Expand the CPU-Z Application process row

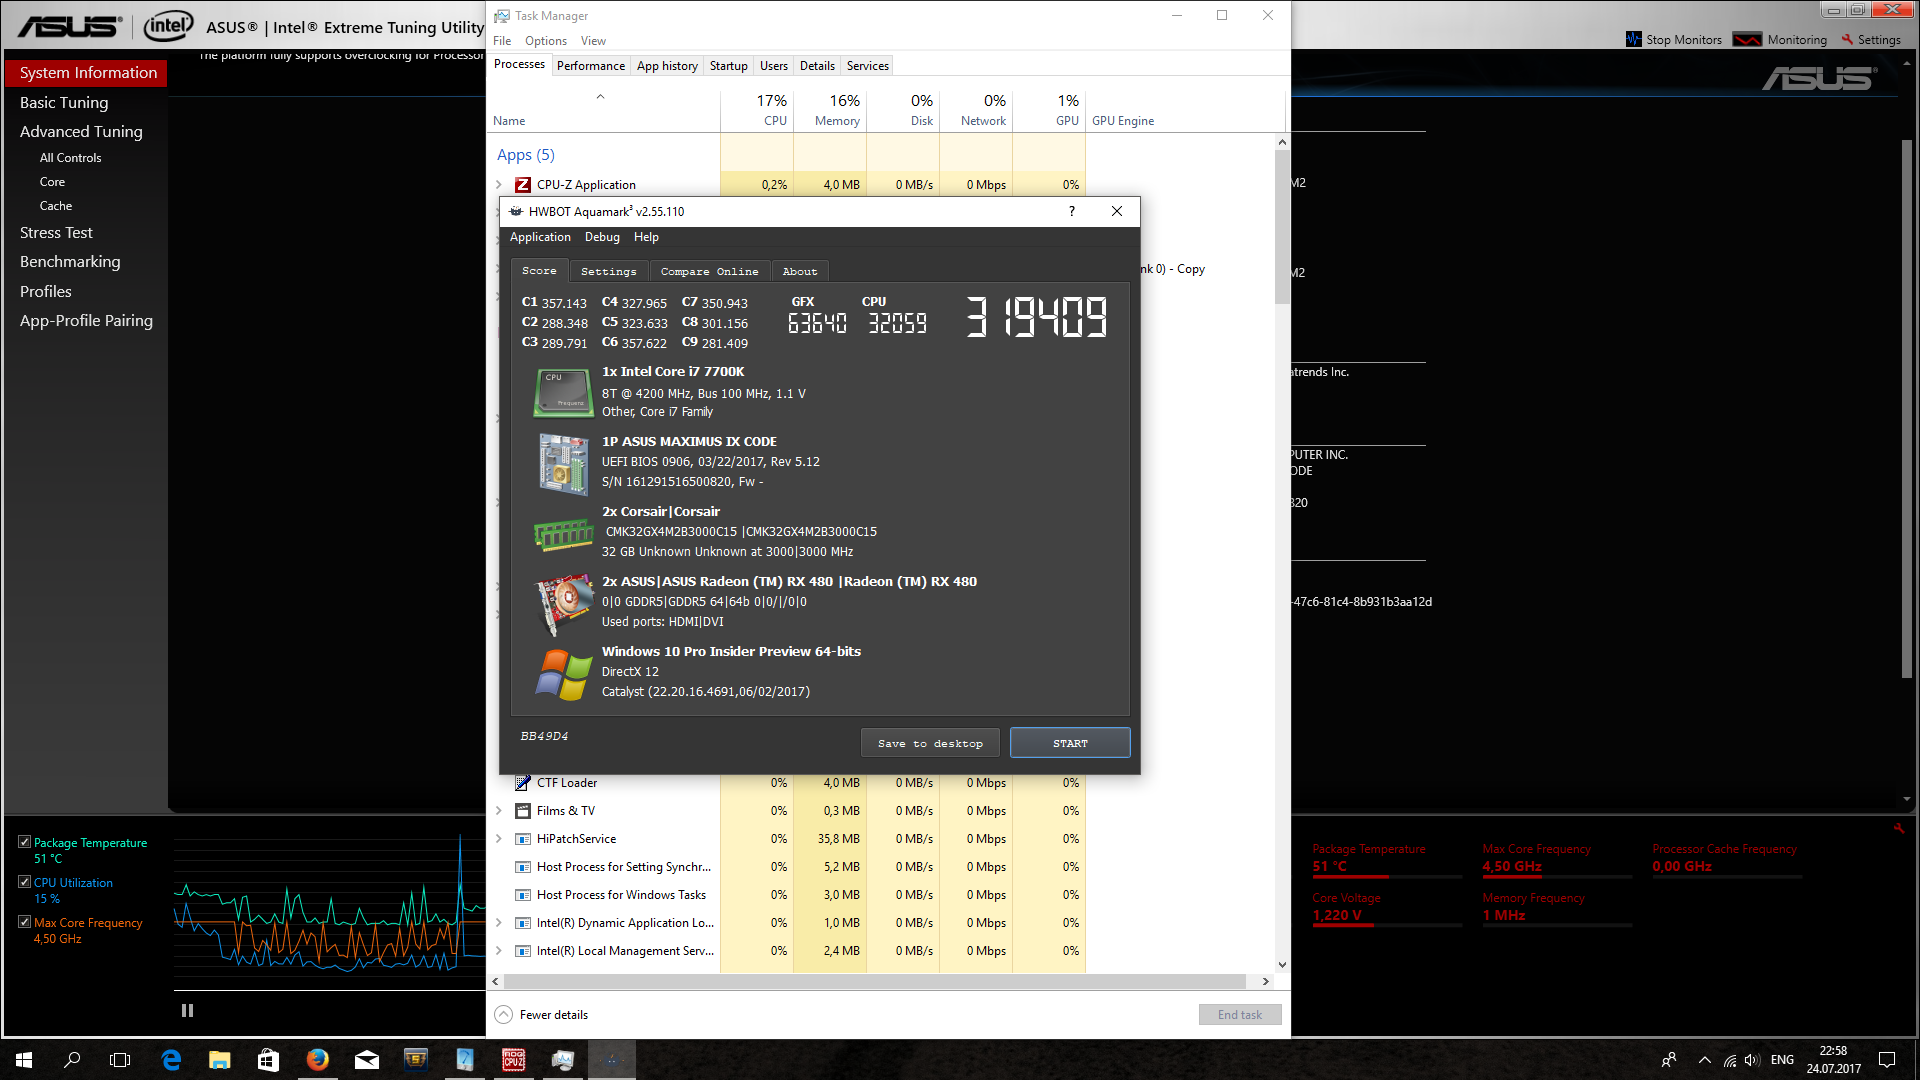(499, 185)
